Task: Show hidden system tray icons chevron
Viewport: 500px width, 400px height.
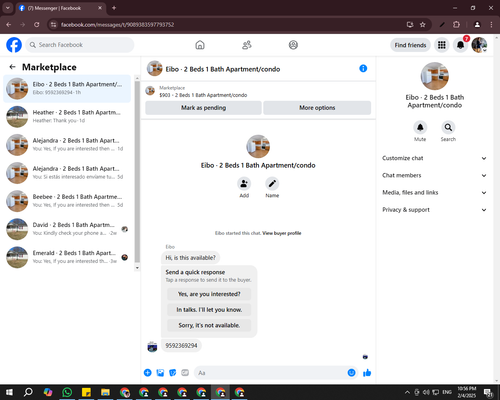Action: coord(407,392)
